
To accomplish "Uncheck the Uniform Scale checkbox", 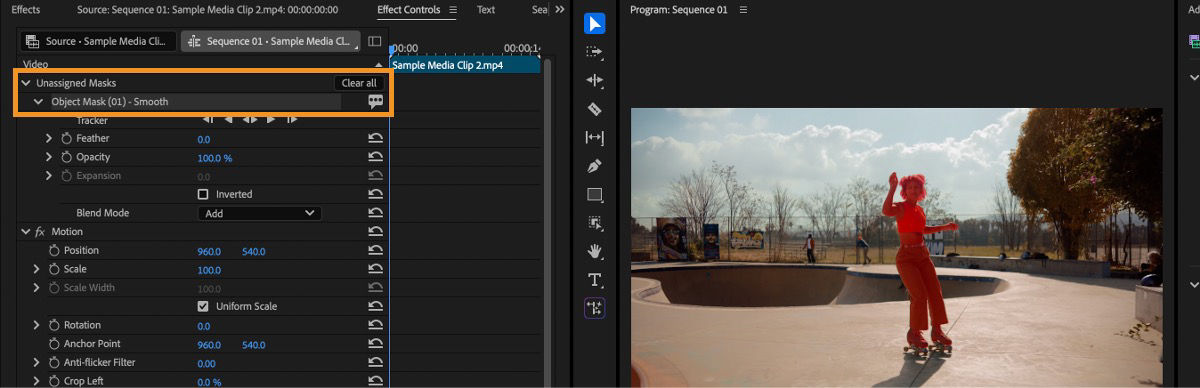I will point(203,306).
